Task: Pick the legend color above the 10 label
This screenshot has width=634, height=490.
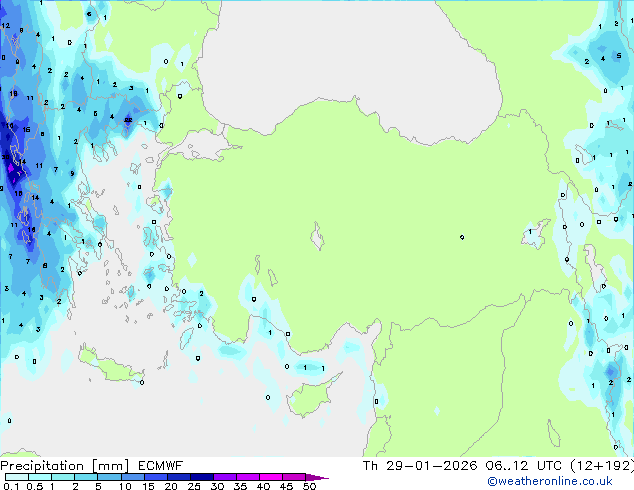Action: pos(123,477)
